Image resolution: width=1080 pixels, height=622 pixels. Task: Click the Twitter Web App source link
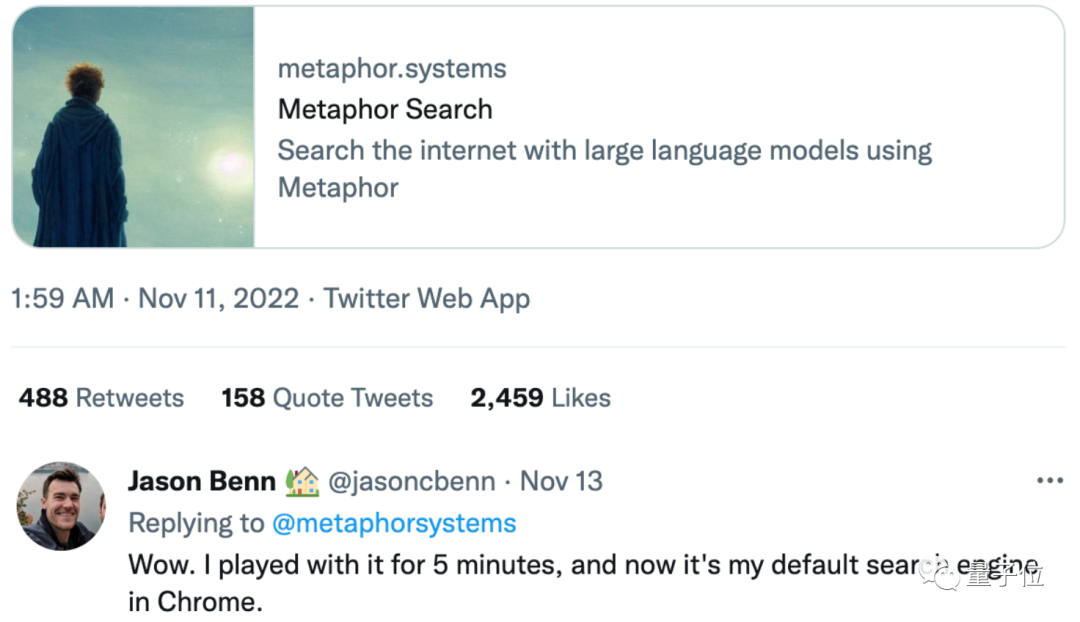click(427, 298)
